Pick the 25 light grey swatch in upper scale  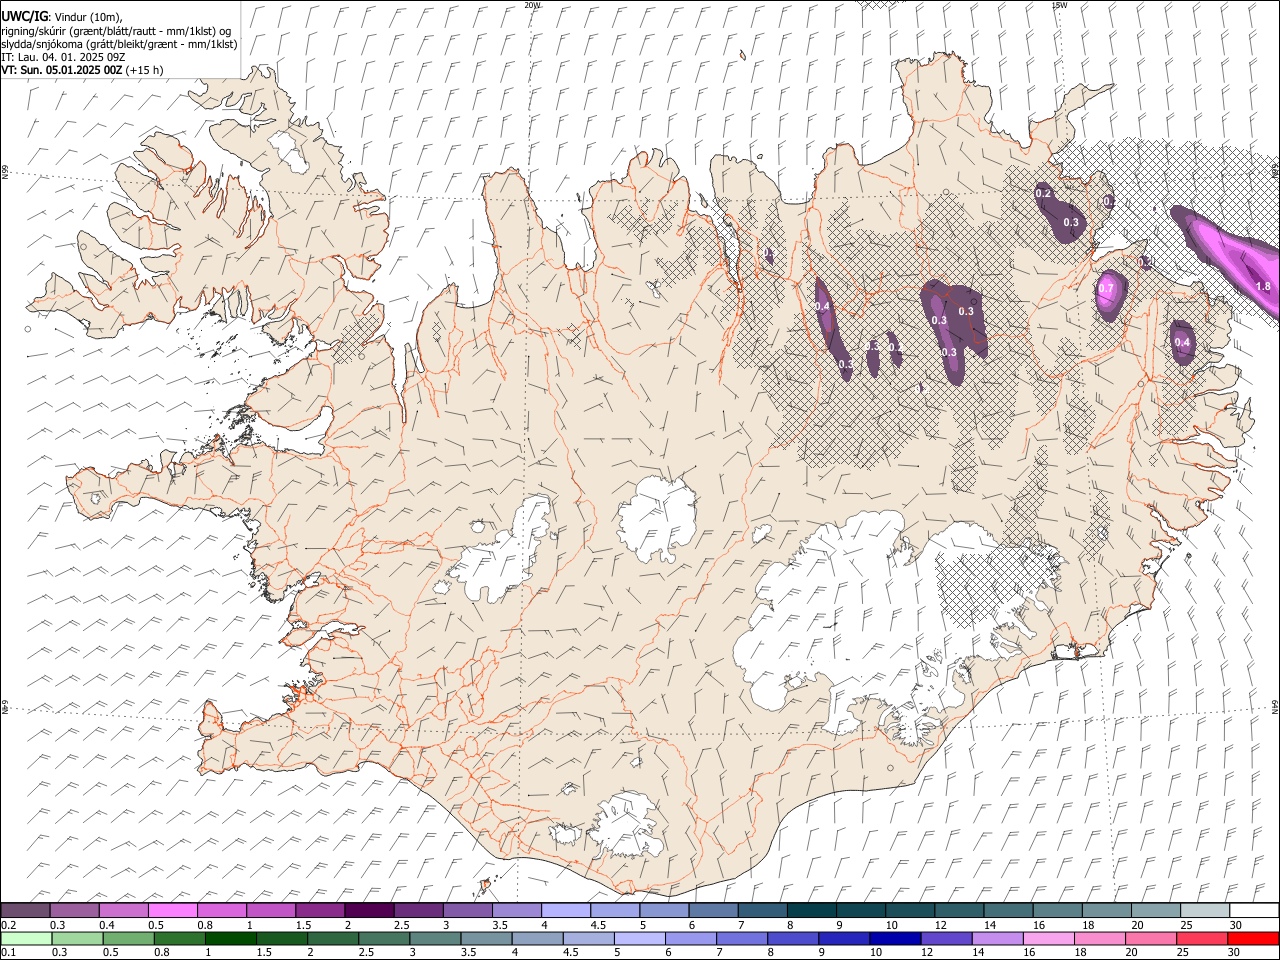[1205, 910]
